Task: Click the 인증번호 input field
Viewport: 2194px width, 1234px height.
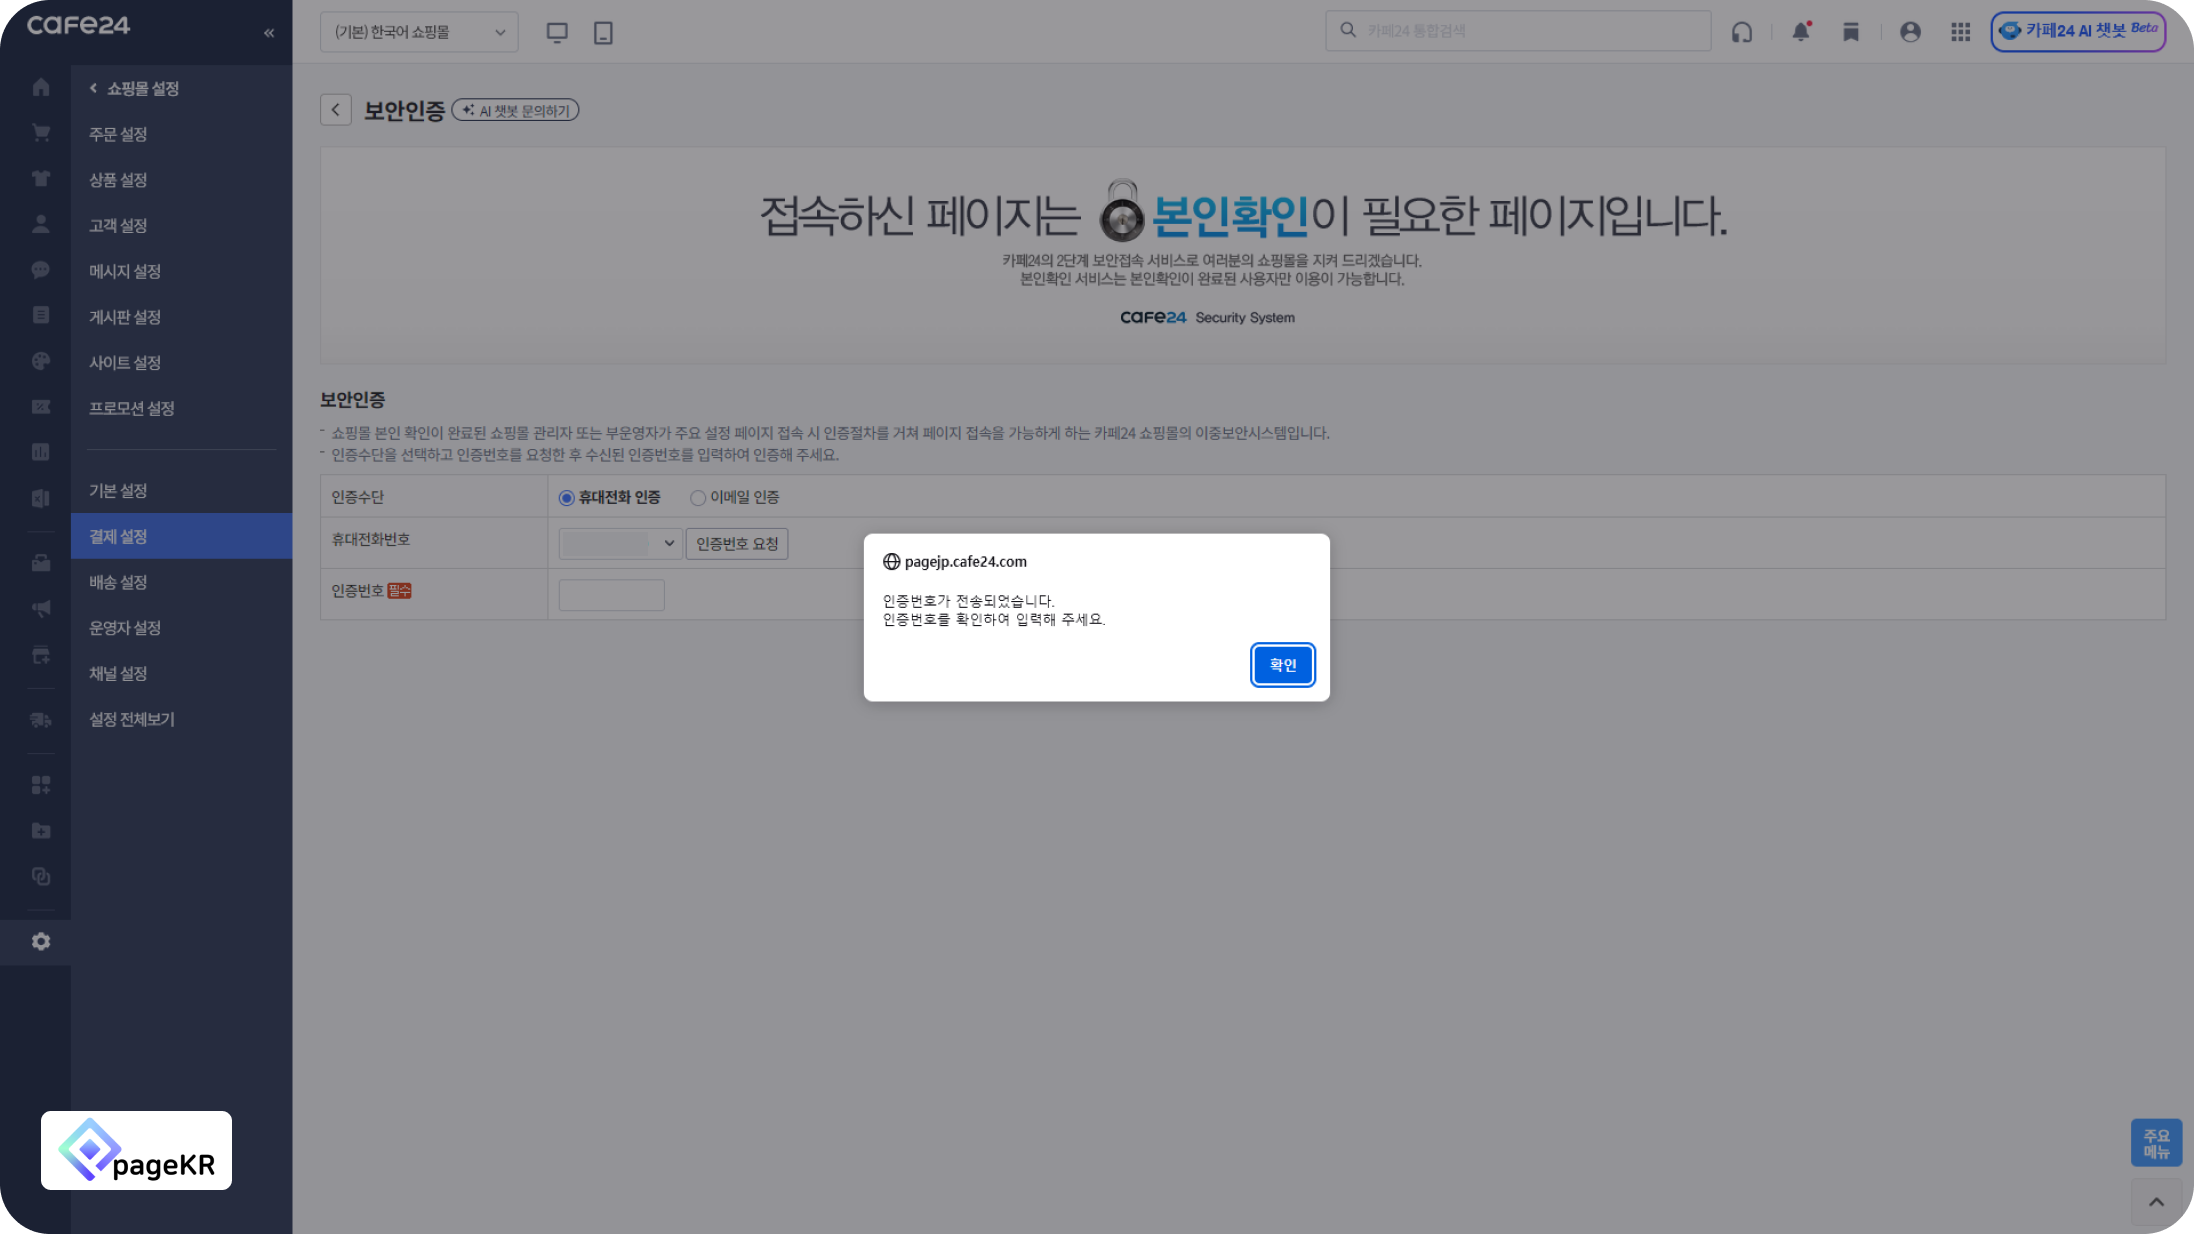Action: (611, 595)
